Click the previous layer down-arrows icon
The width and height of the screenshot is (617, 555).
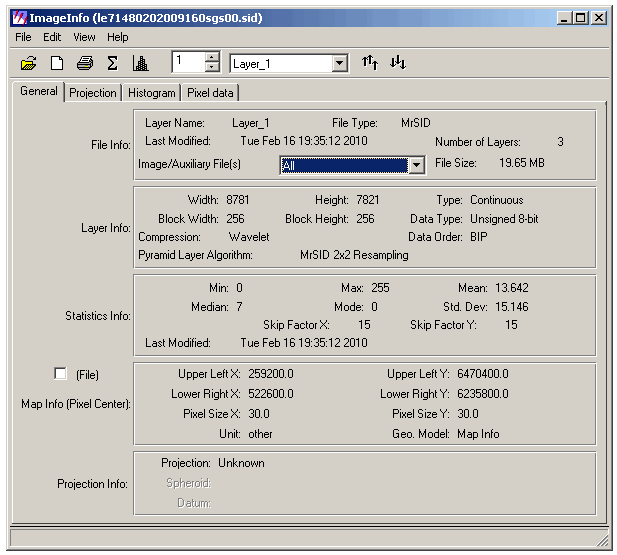[x=398, y=63]
